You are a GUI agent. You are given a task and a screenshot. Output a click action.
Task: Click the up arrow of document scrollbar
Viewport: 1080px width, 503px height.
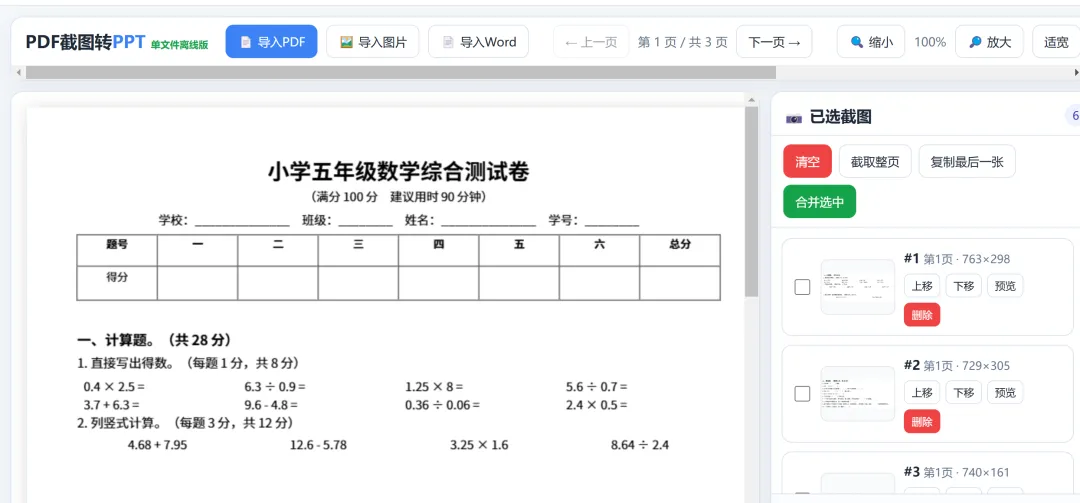coord(751,101)
